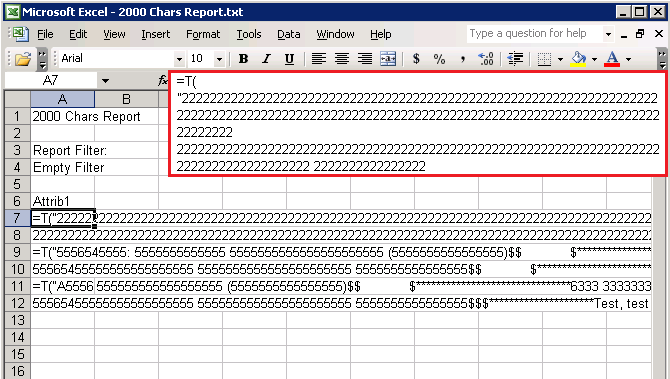This screenshot has width=670, height=379.
Task: Open the Insert menu
Action: 156,34
